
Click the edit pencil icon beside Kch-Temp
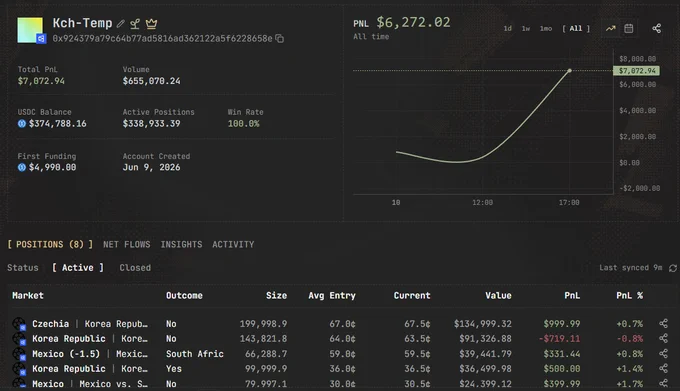(x=121, y=24)
